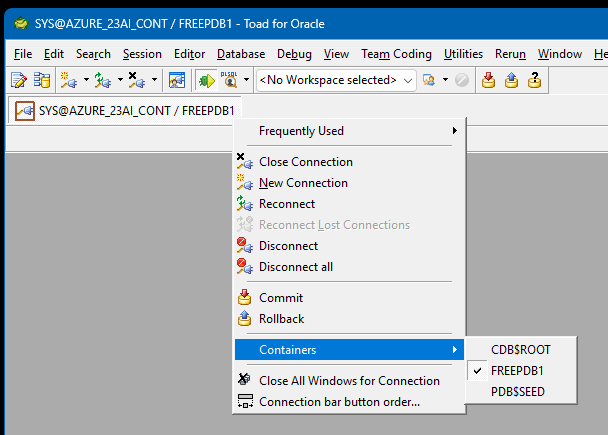The height and width of the screenshot is (435, 608).
Task: Click the PL/SQL profiler toolbar icon
Action: 229,80
